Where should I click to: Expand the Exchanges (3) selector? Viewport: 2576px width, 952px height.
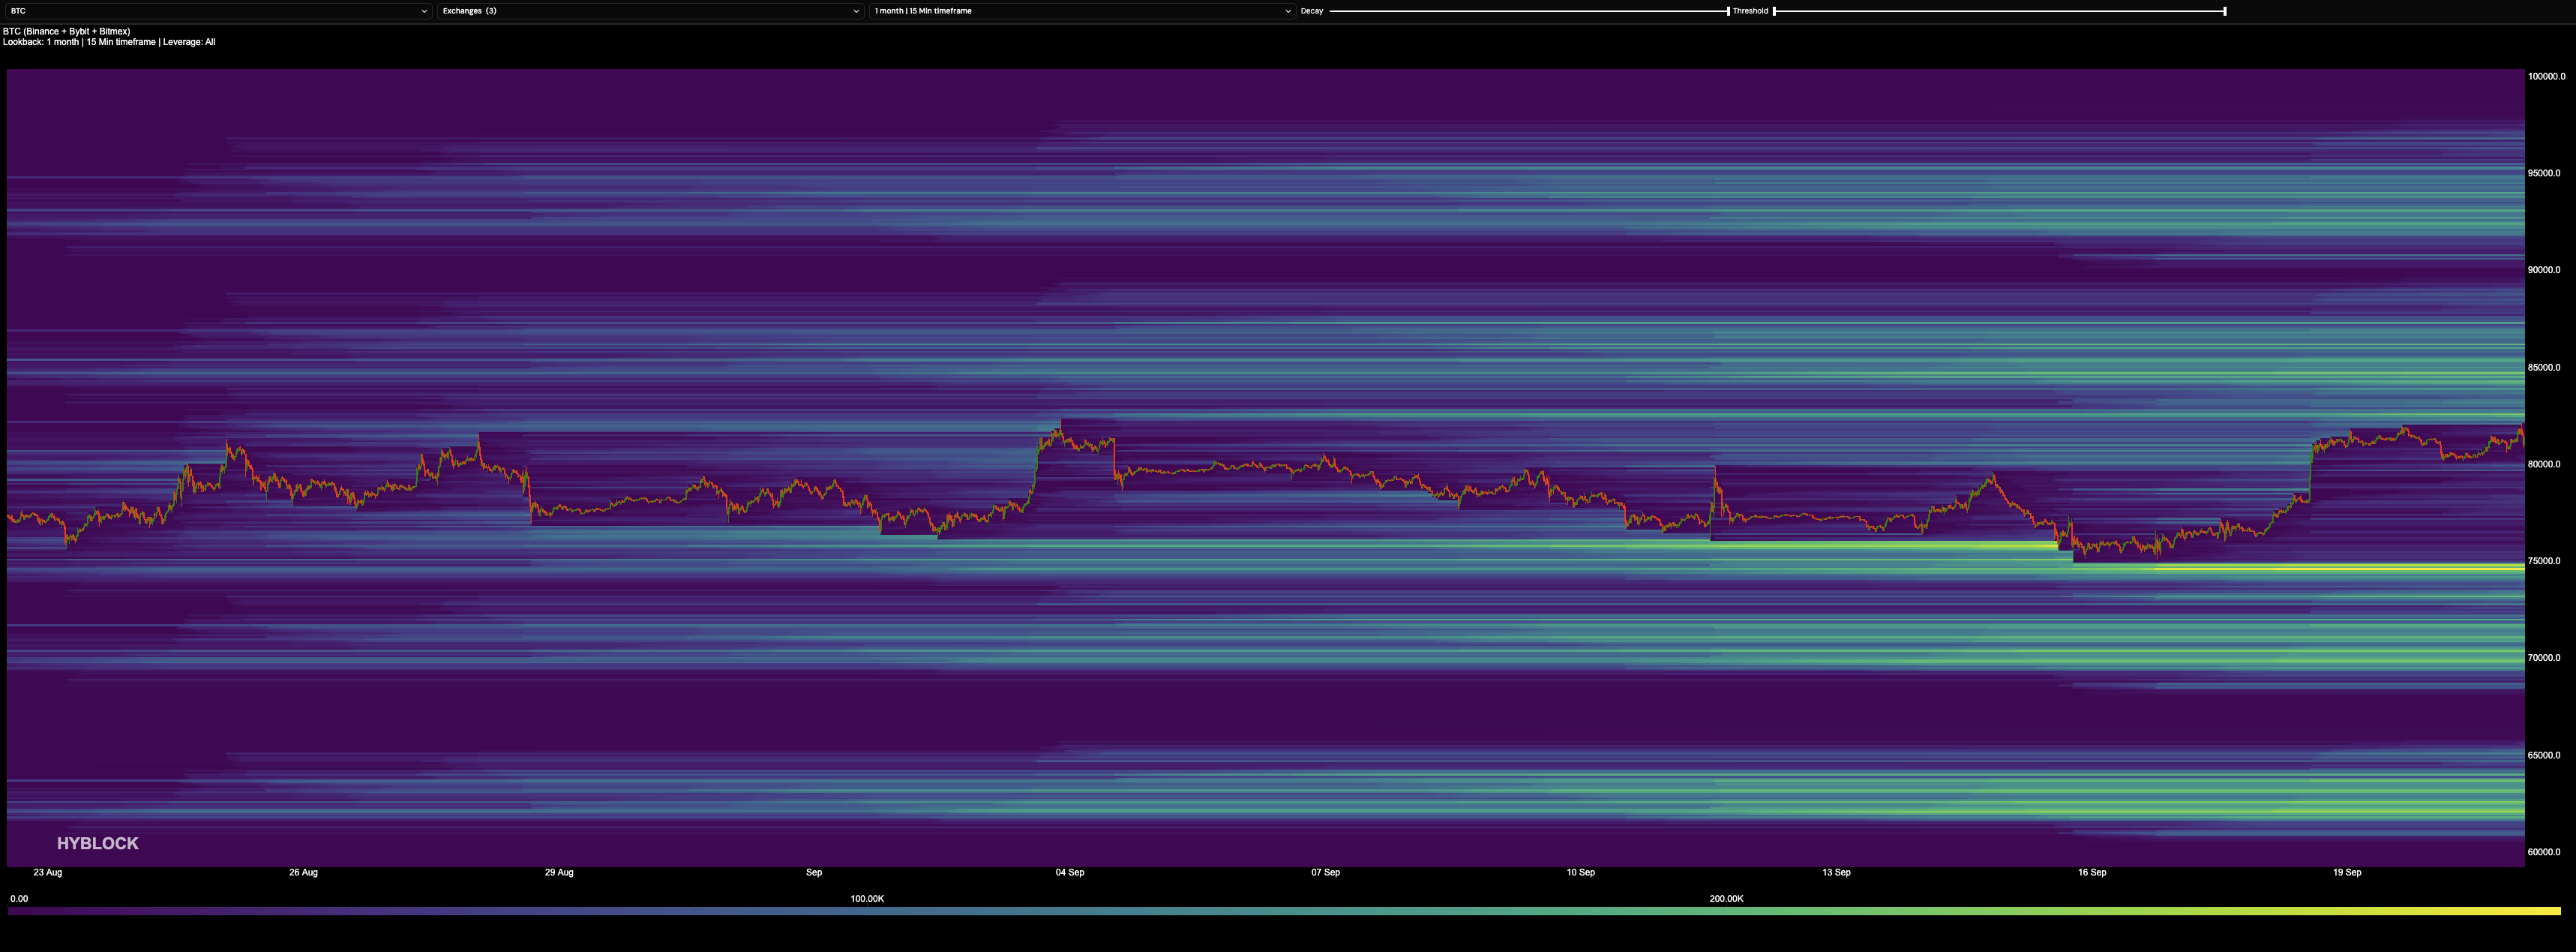coord(650,11)
